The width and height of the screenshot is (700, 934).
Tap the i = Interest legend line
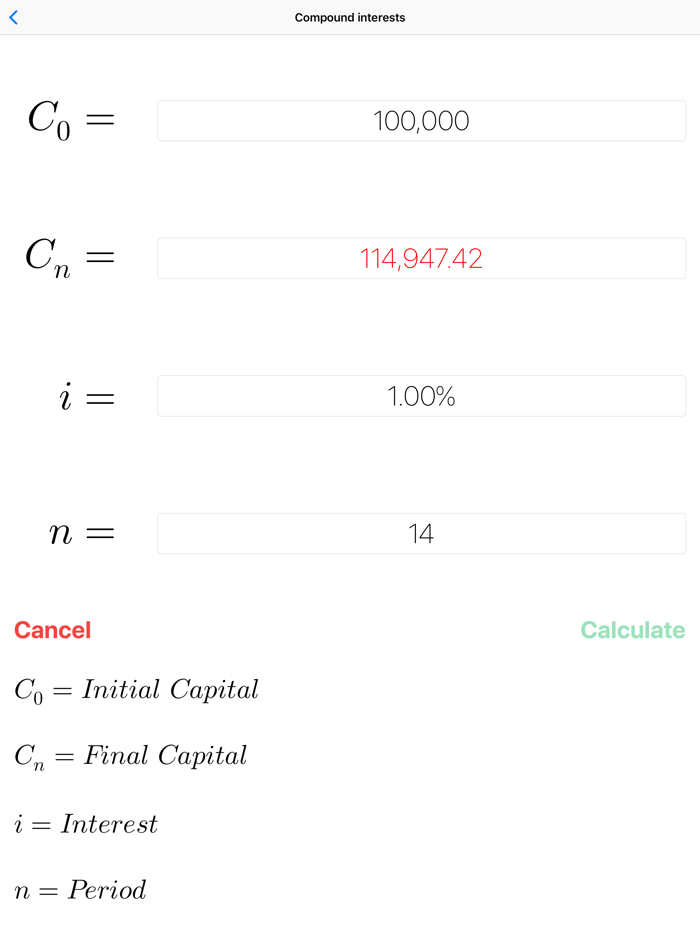pos(85,823)
